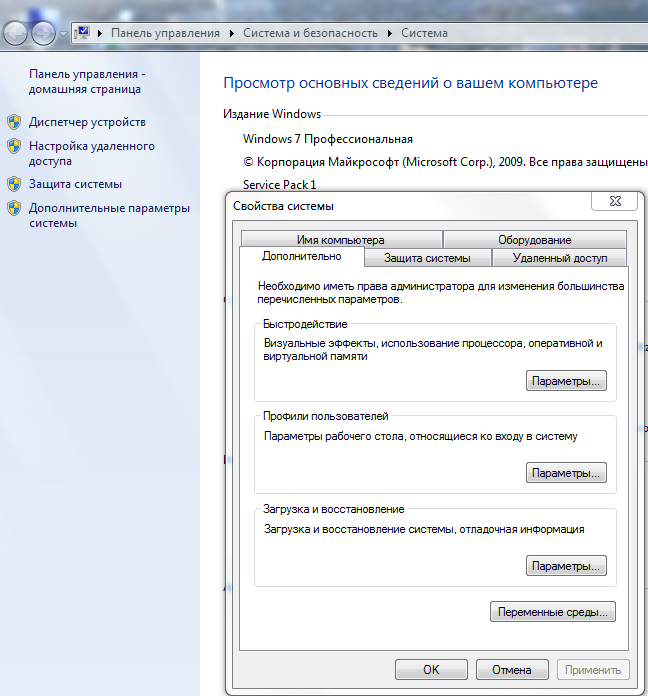Click the Forward navigation arrow
Screen dimensions: 648x696
pyautogui.click(x=43, y=33)
